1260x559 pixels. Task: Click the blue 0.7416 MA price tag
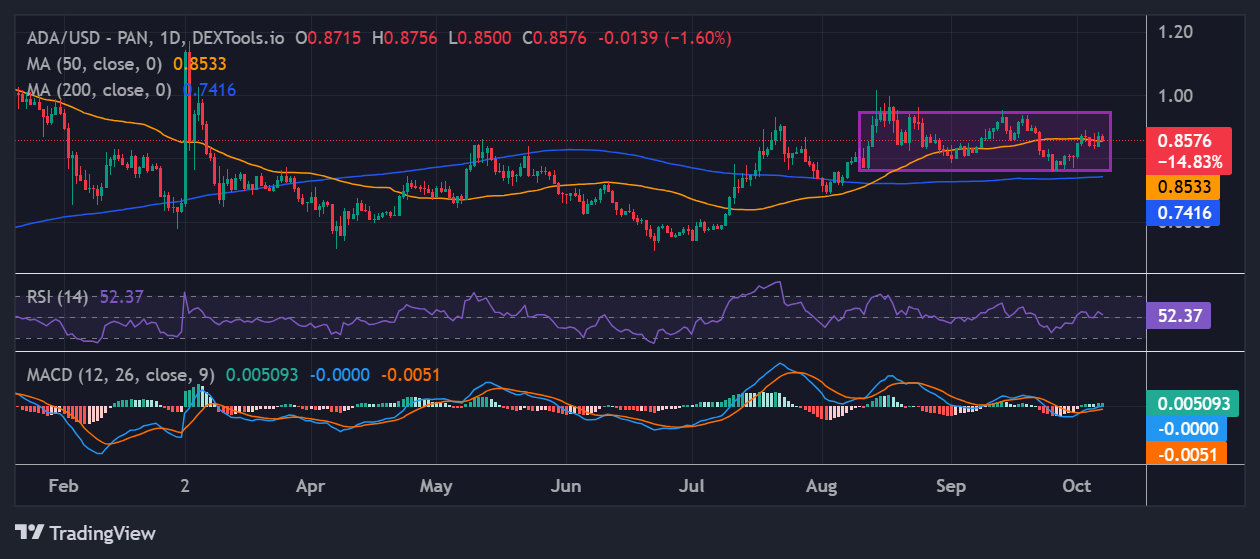1184,211
